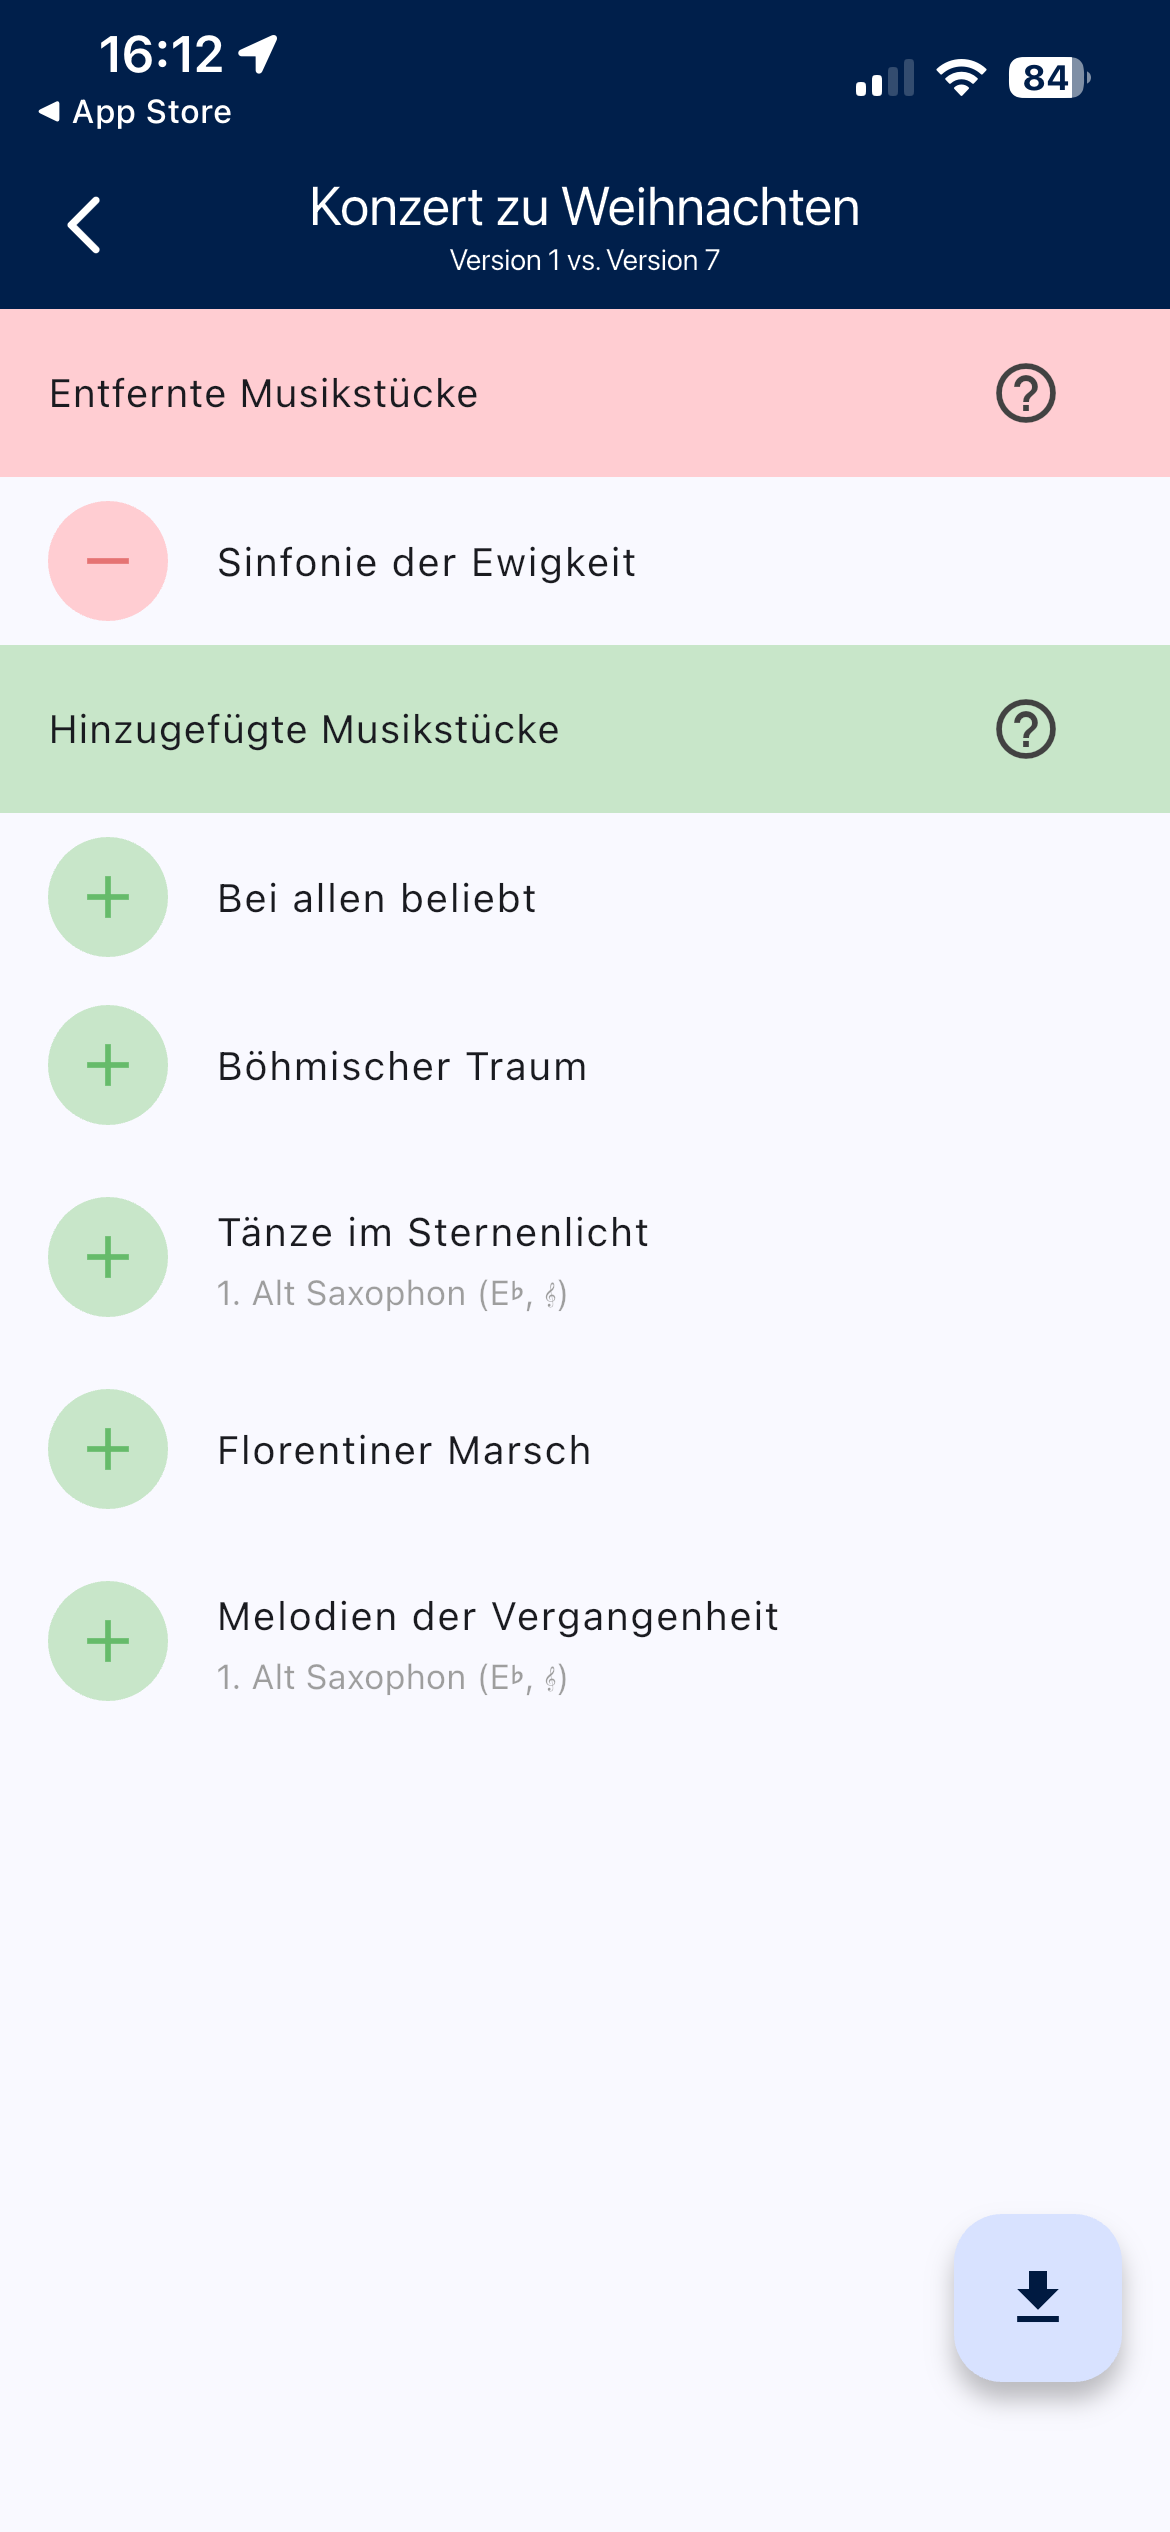Open Tänze im Sternenlicht title
The image size is (1170, 2532).
point(433,1233)
